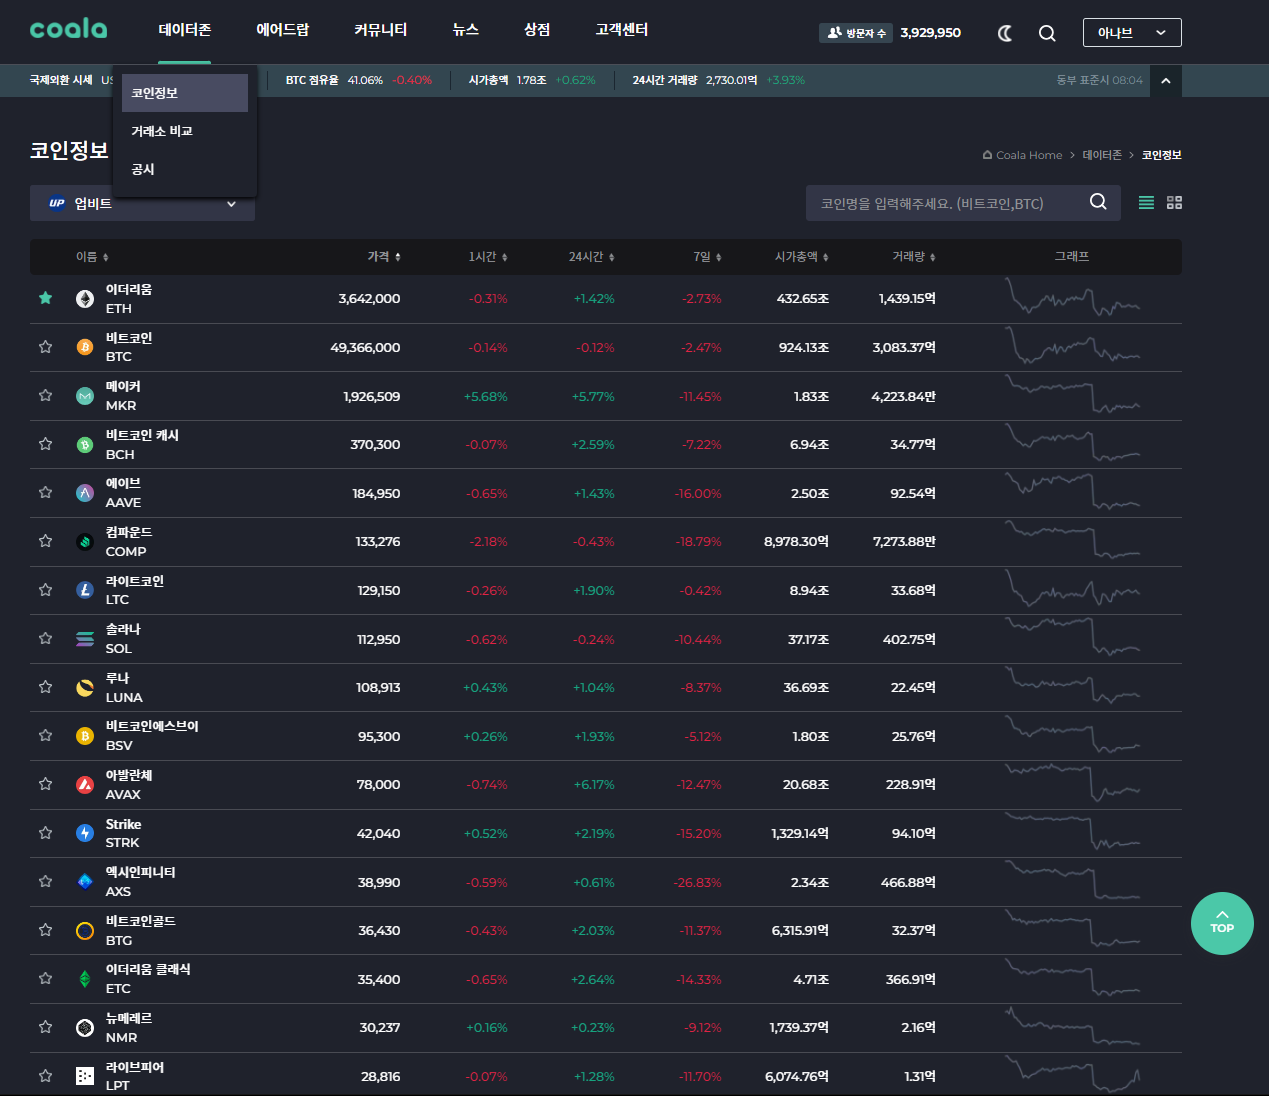Open the 상점 nav menu
Screen dimensions: 1269x1096
click(x=537, y=30)
